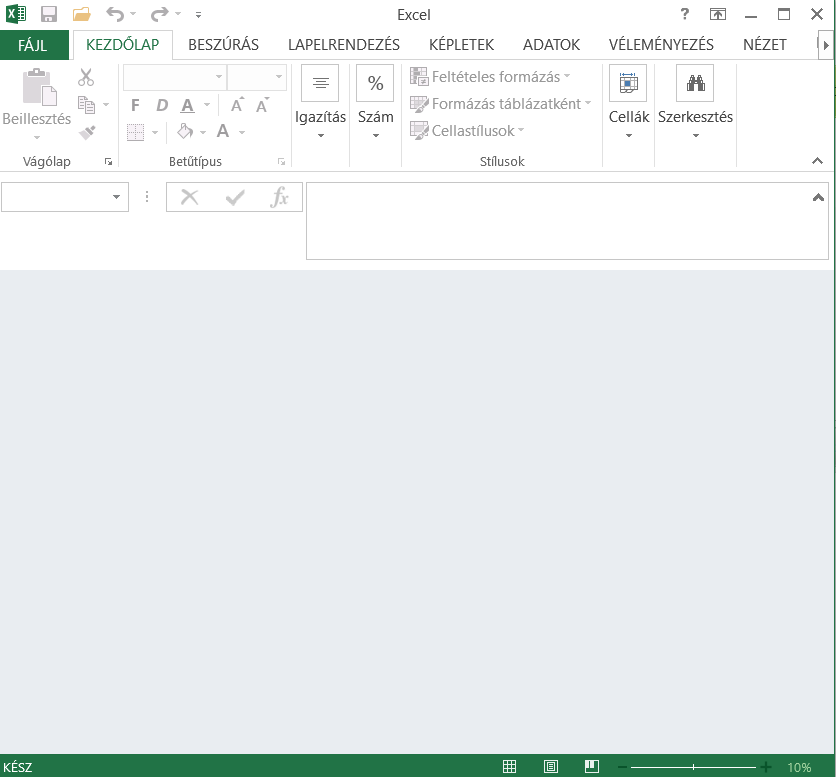The width and height of the screenshot is (836, 777).
Task: Open the borders dropdown arrow
Action: [x=155, y=132]
